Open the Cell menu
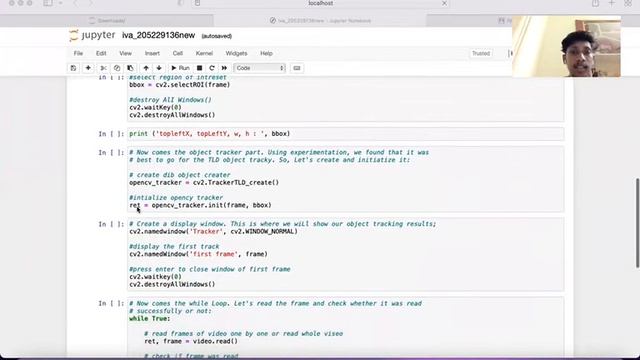The width and height of the screenshot is (640, 360). pos(178,53)
